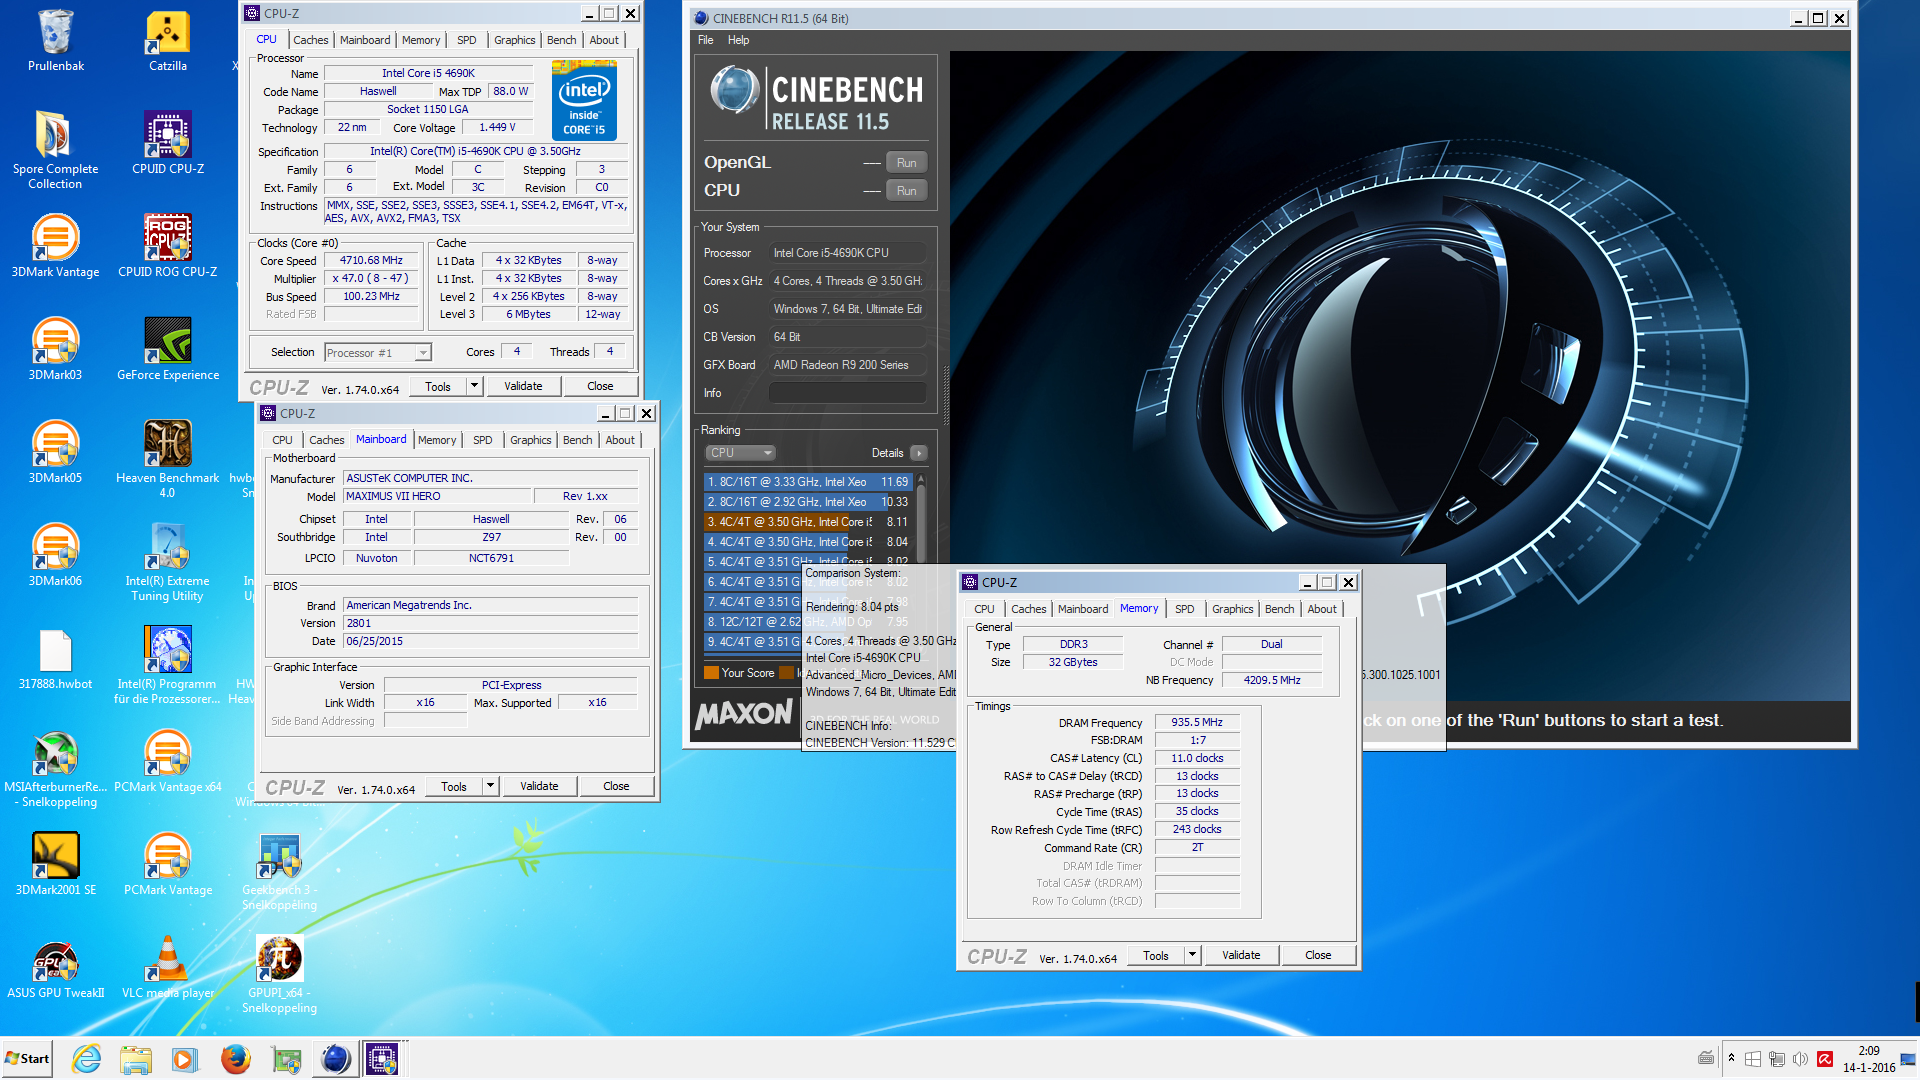
Task: Click the Your Score orange legend swatch
Action: (x=711, y=673)
